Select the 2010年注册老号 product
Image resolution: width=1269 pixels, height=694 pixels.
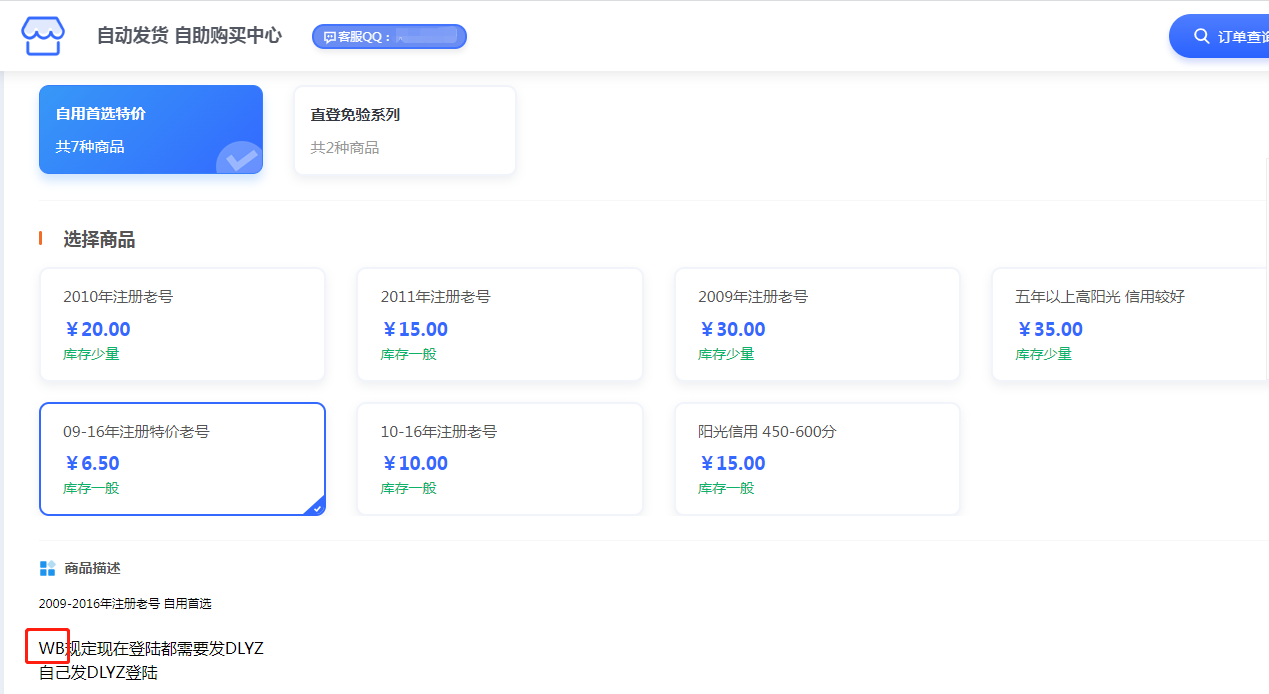[x=182, y=324]
